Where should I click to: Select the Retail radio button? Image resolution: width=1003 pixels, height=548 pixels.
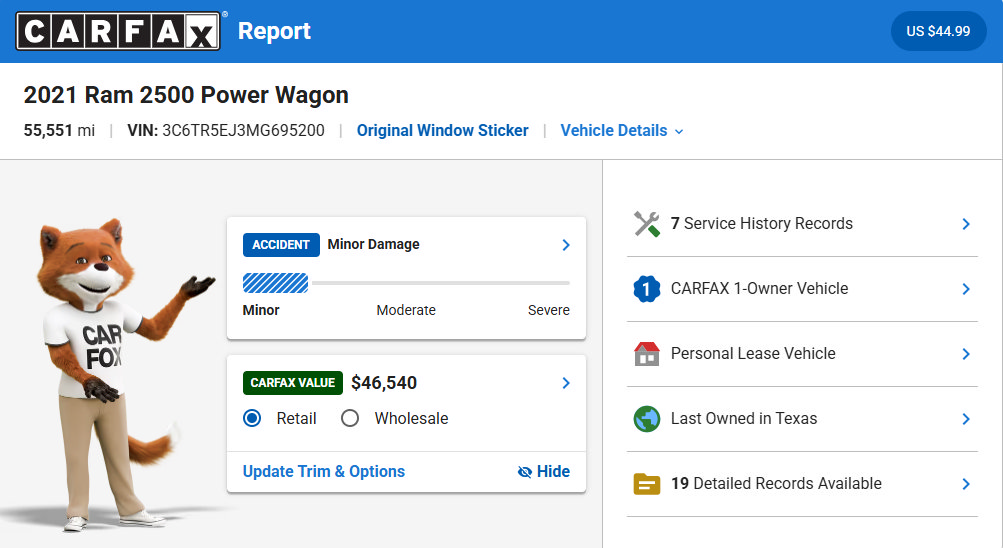coord(252,418)
